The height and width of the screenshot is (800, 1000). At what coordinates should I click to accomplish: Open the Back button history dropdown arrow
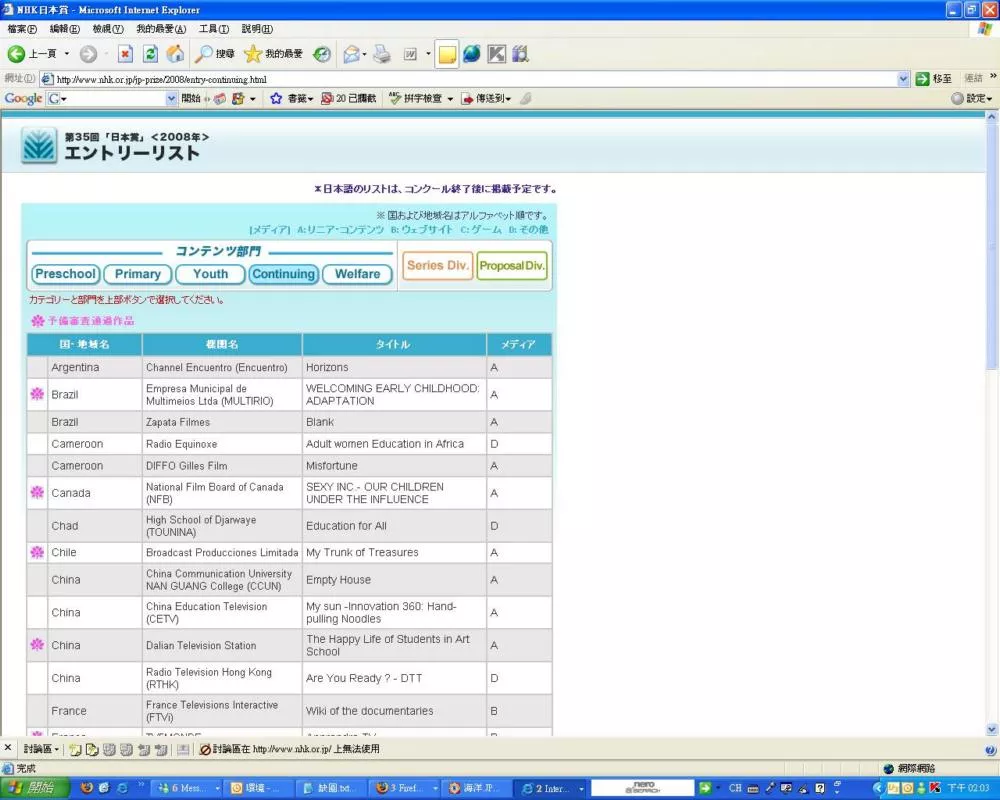pos(66,54)
